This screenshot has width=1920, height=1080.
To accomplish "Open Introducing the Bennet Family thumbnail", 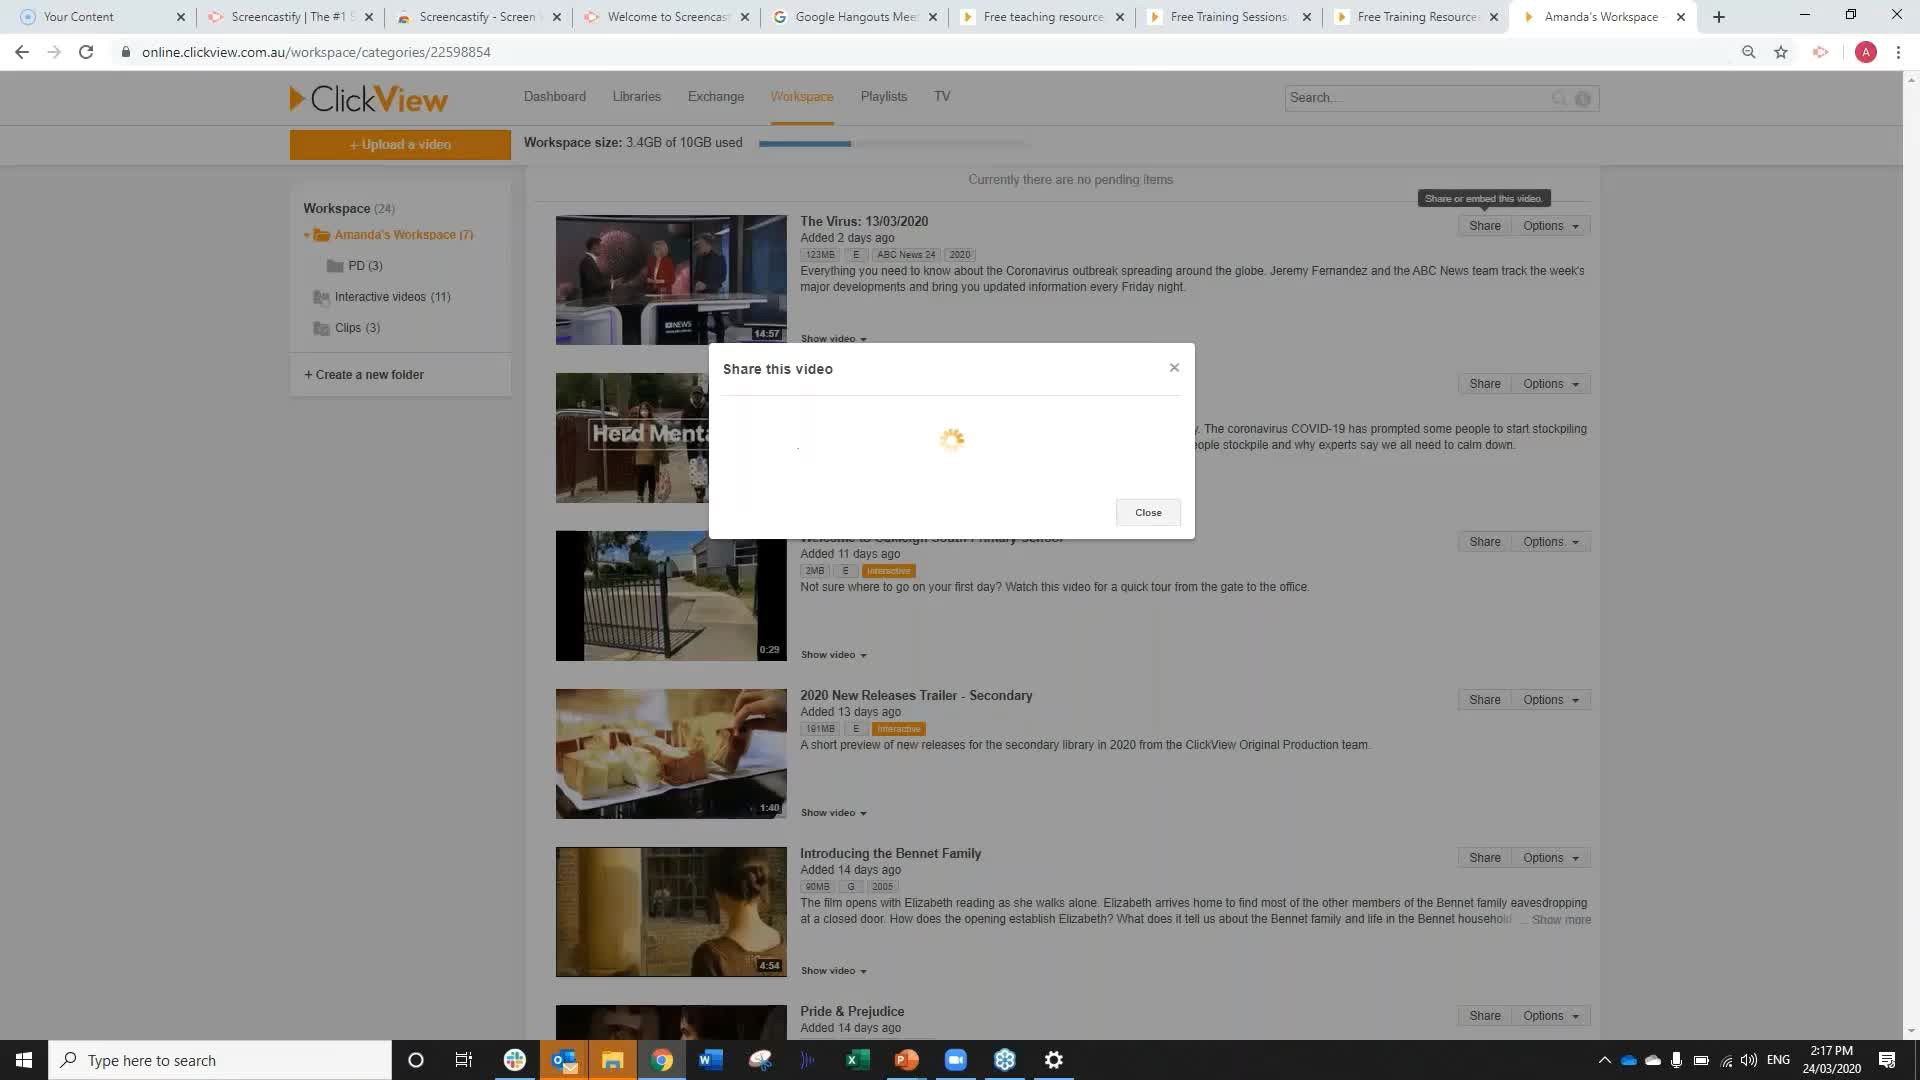I will [671, 912].
